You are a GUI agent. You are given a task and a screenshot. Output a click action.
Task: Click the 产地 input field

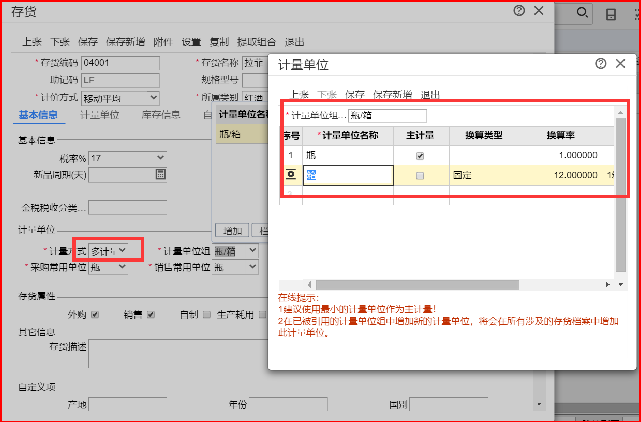(x=128, y=404)
